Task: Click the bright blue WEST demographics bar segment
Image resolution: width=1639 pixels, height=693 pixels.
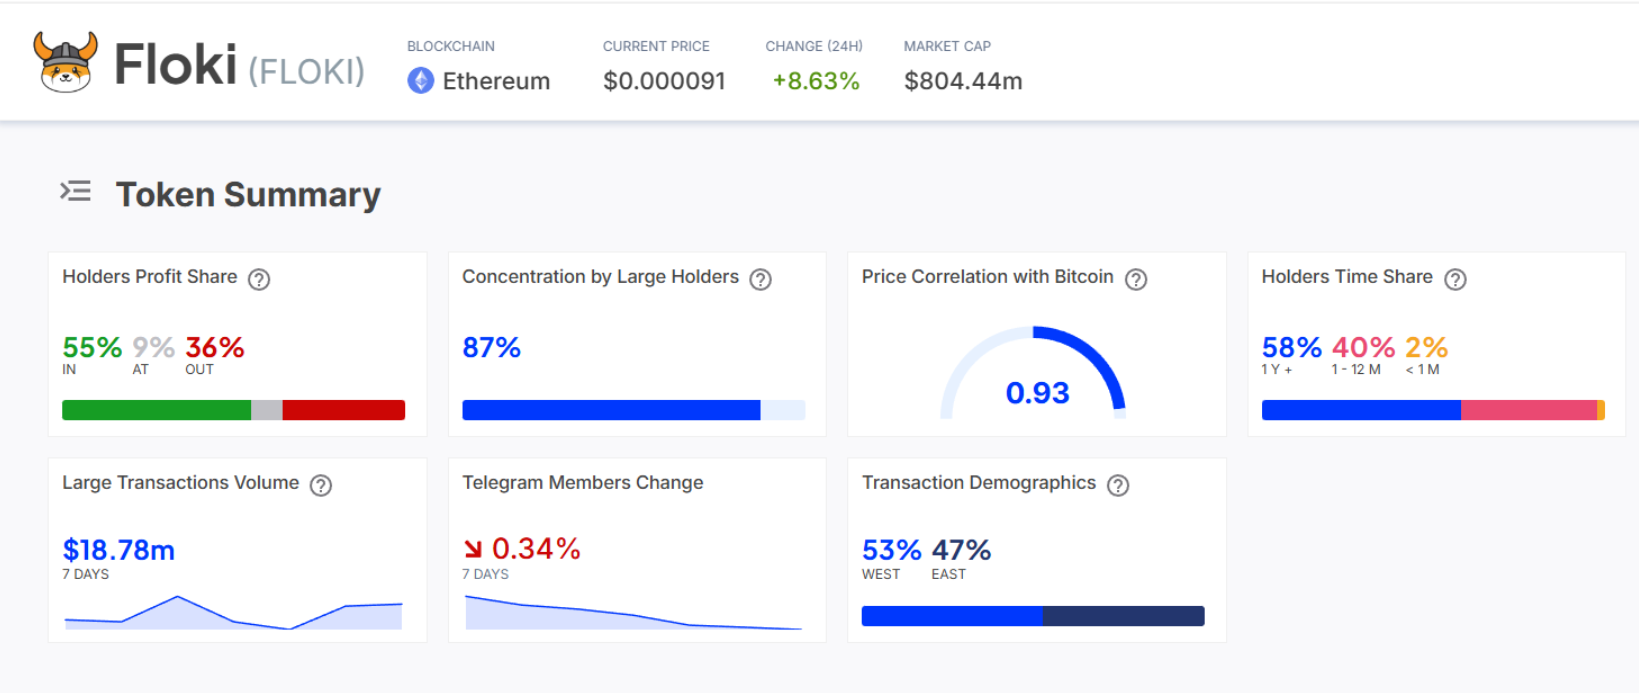Action: pyautogui.click(x=953, y=616)
